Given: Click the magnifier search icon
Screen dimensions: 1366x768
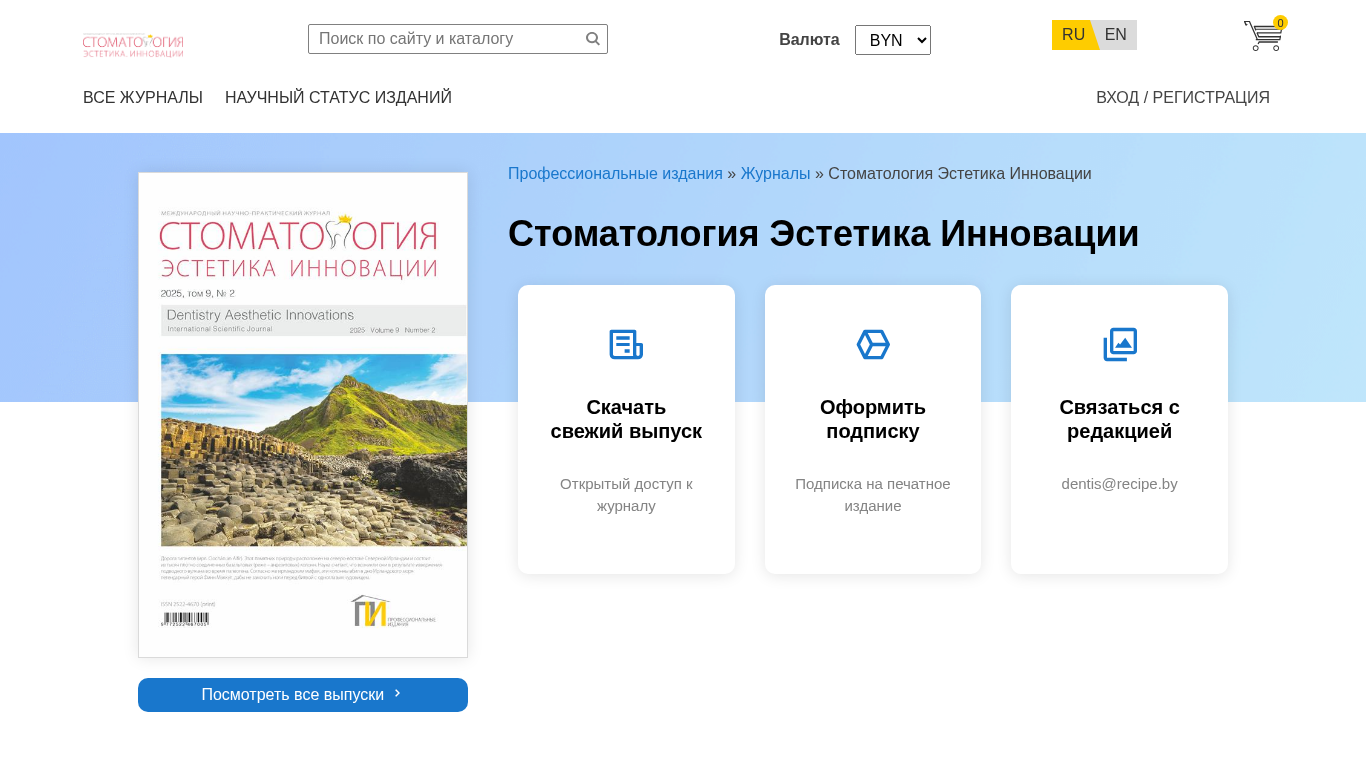Looking at the screenshot, I should tap(593, 39).
